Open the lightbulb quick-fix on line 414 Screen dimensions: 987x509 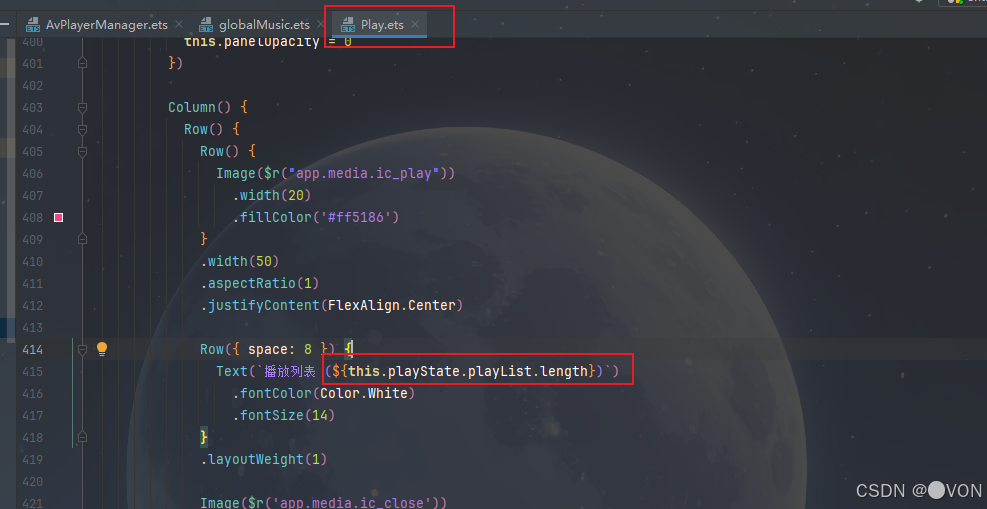[x=102, y=349]
